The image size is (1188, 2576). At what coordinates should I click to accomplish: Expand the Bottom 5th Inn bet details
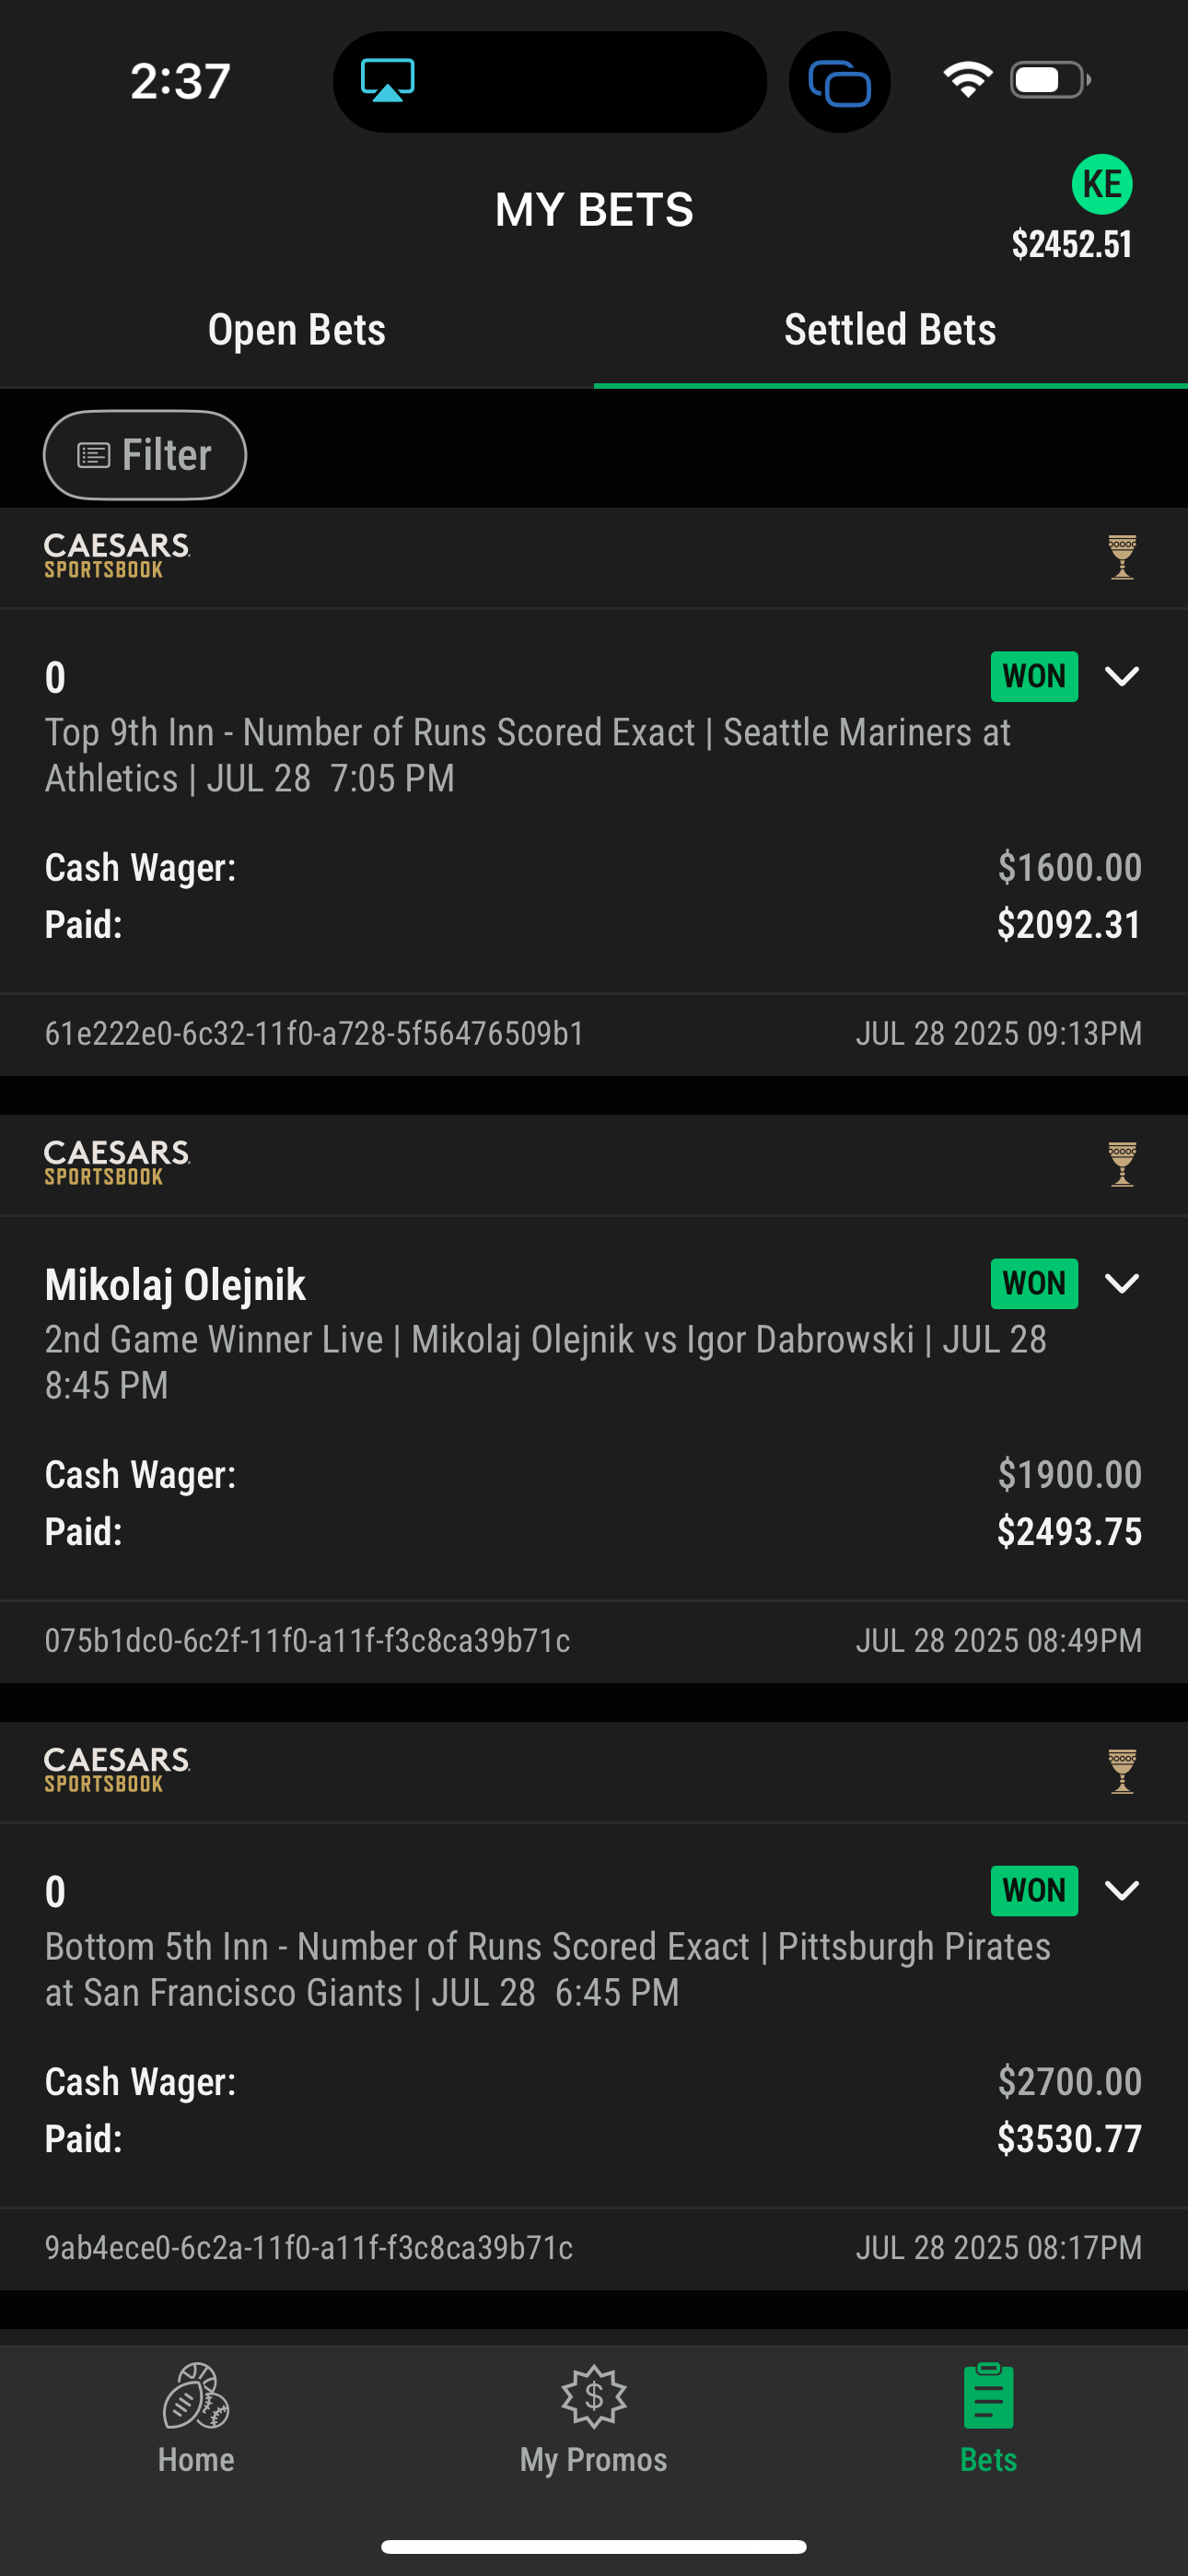1122,1891
